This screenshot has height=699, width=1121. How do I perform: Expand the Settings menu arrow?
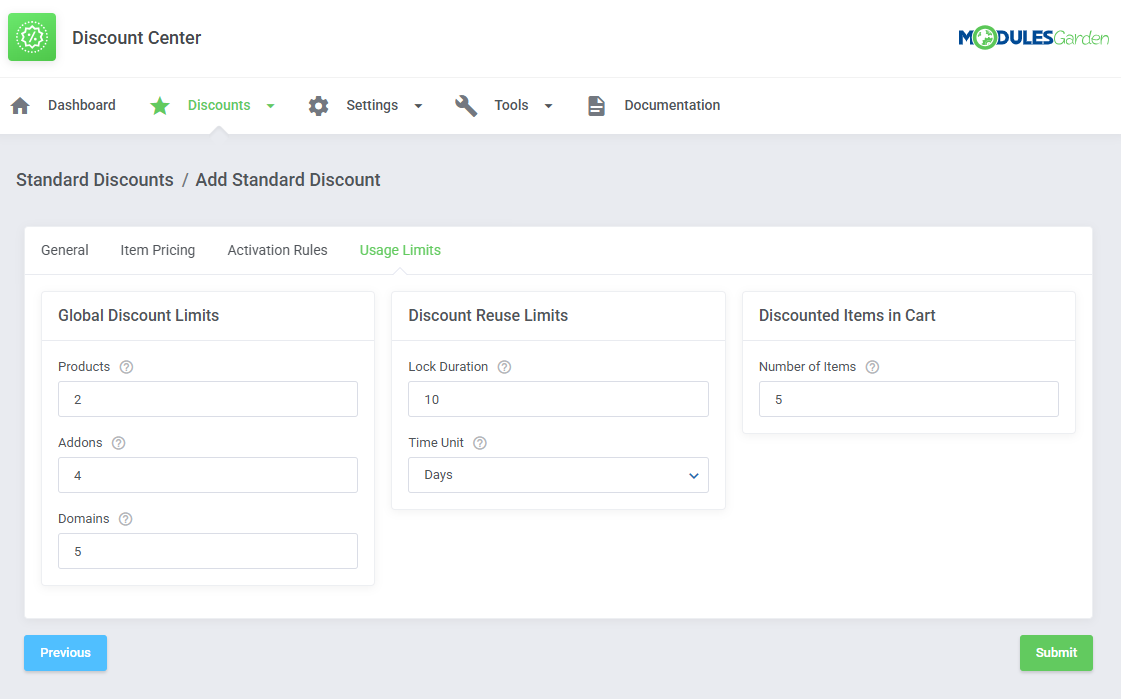(418, 106)
